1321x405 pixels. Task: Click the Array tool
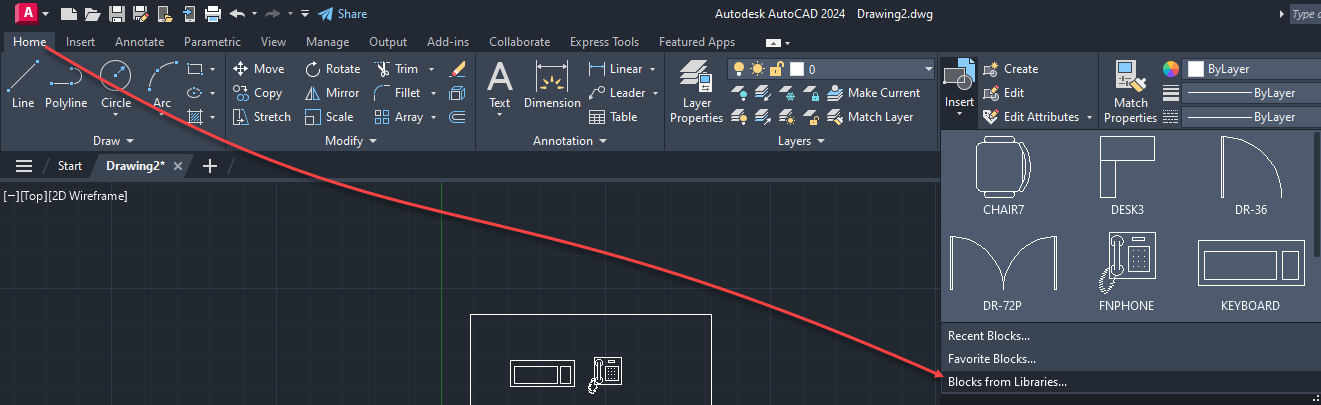[399, 117]
